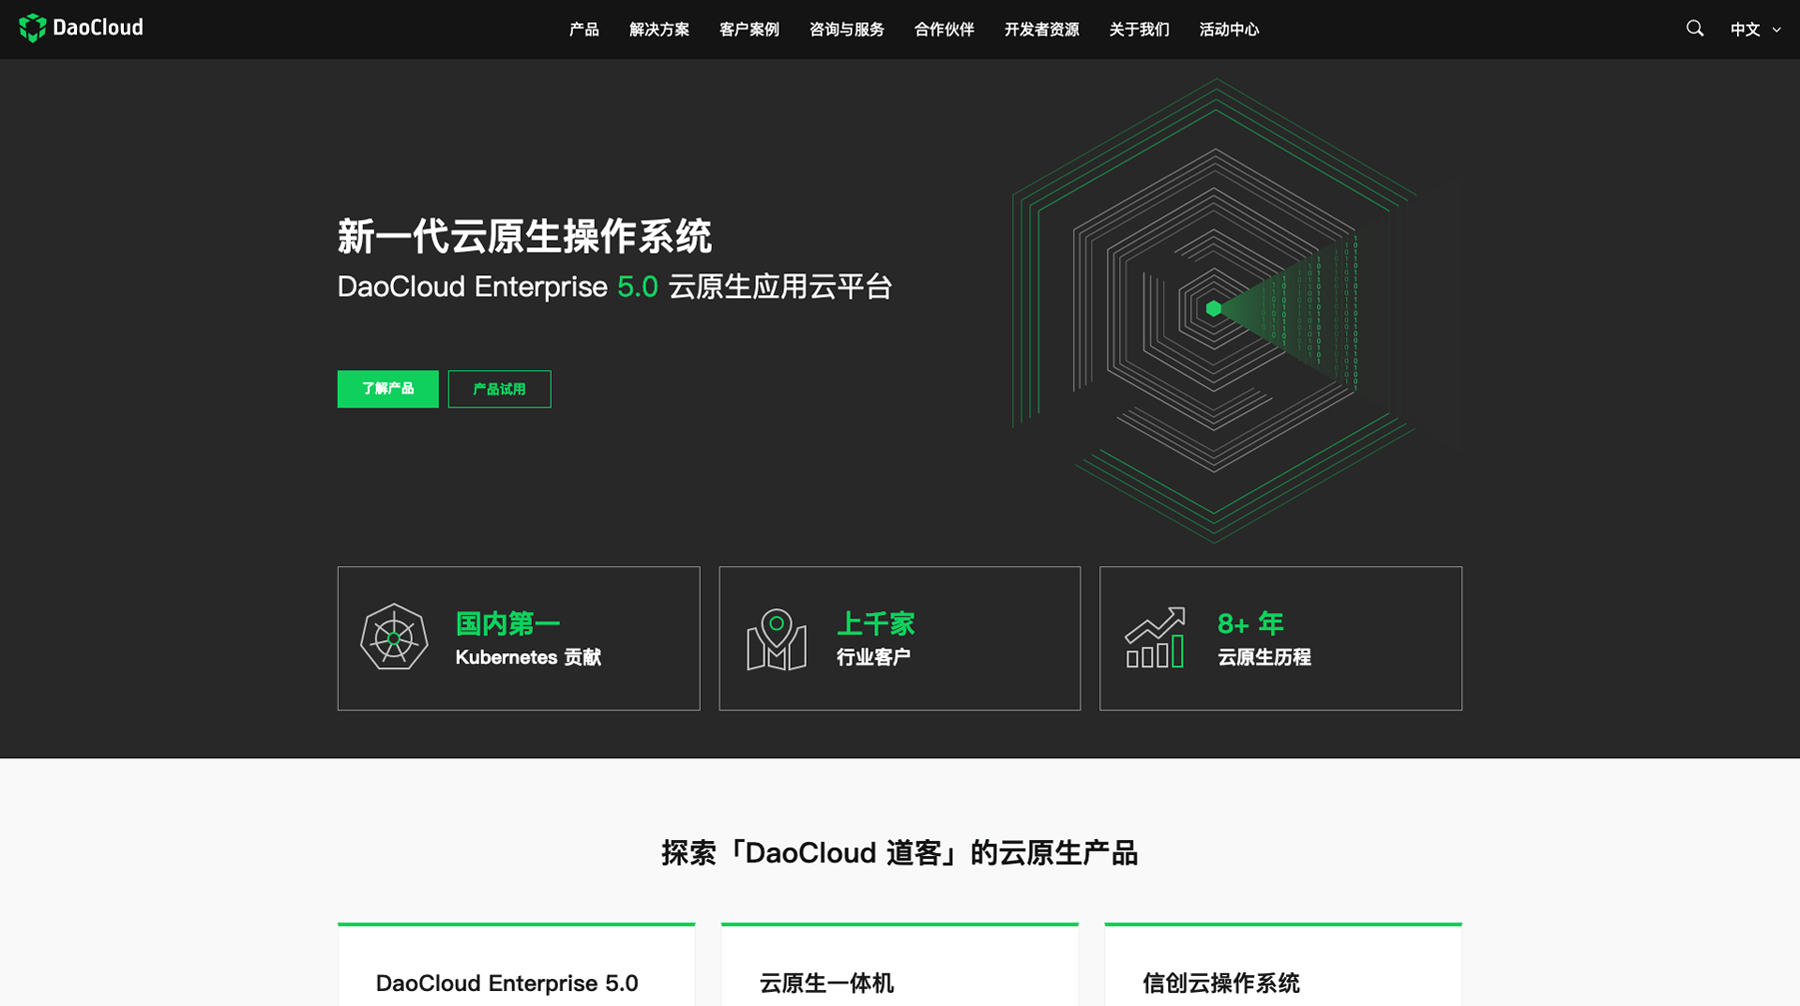
Task: Click the 产品试用 button
Action: pyautogui.click(x=499, y=389)
